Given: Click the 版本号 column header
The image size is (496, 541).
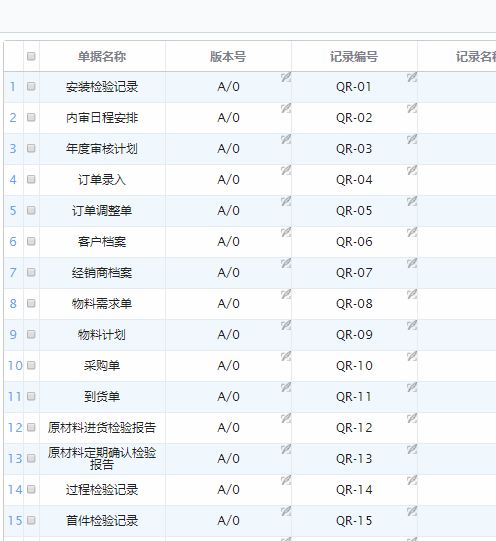Looking at the screenshot, I should click(228, 56).
